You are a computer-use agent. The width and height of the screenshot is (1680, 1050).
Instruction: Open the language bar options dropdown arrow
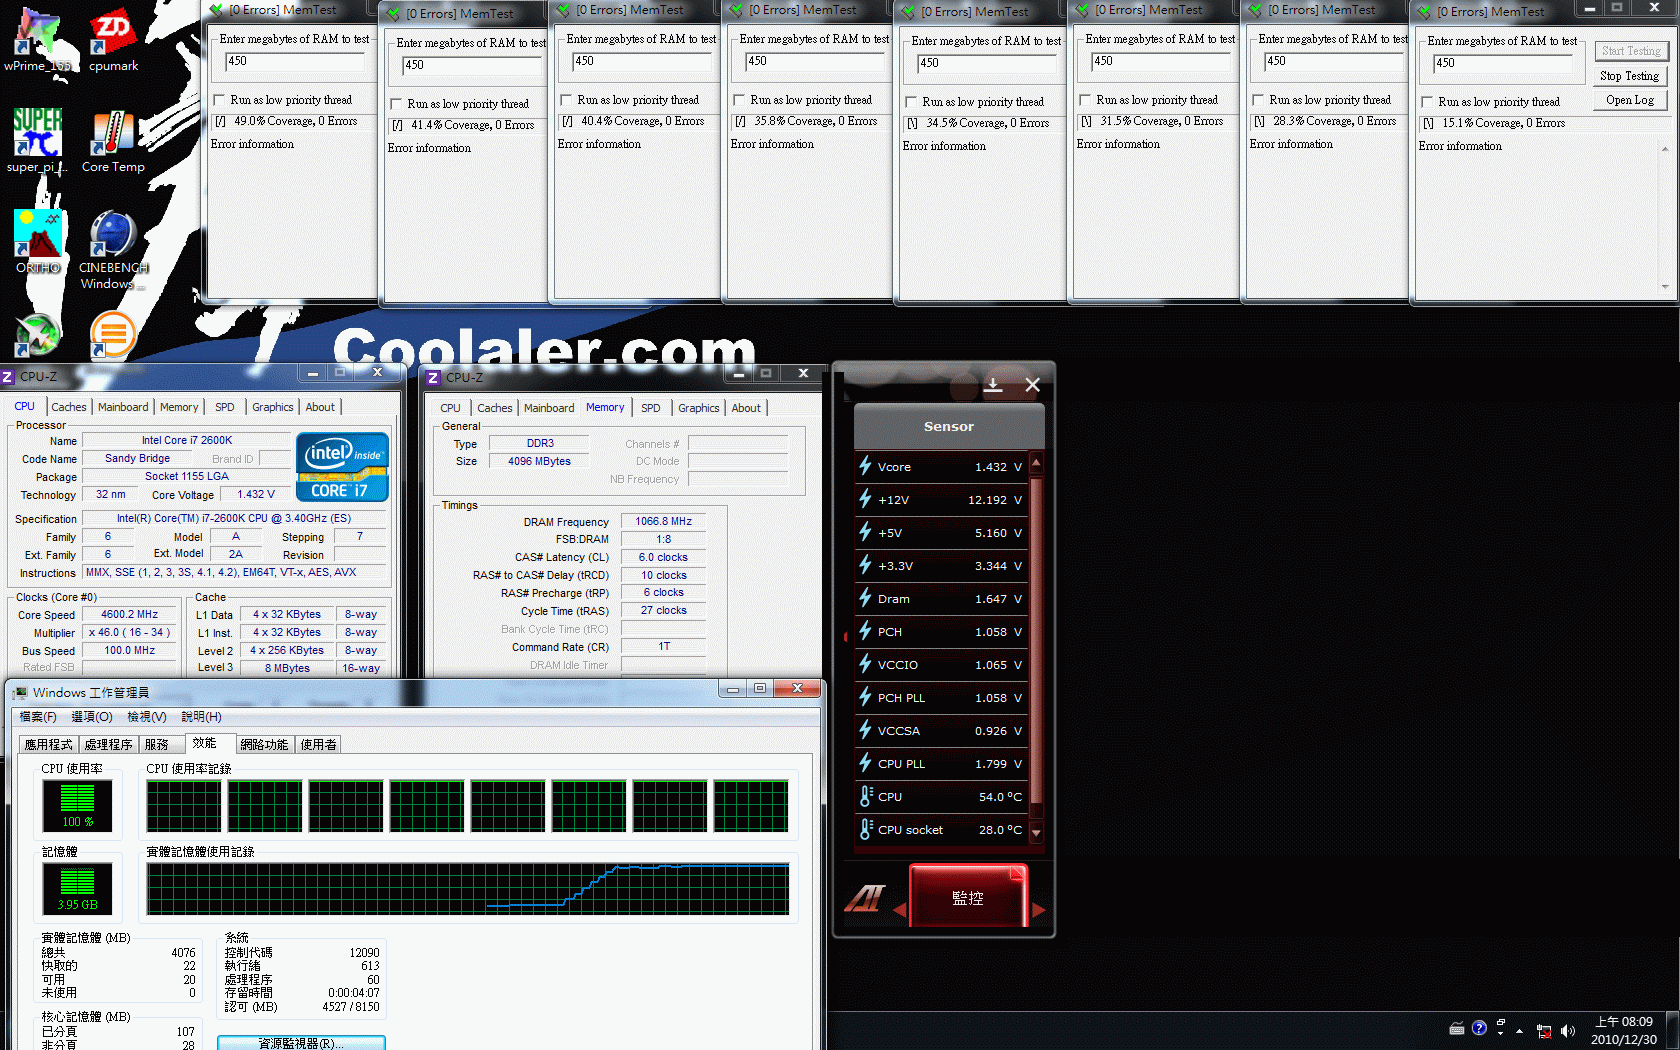click(1501, 1034)
